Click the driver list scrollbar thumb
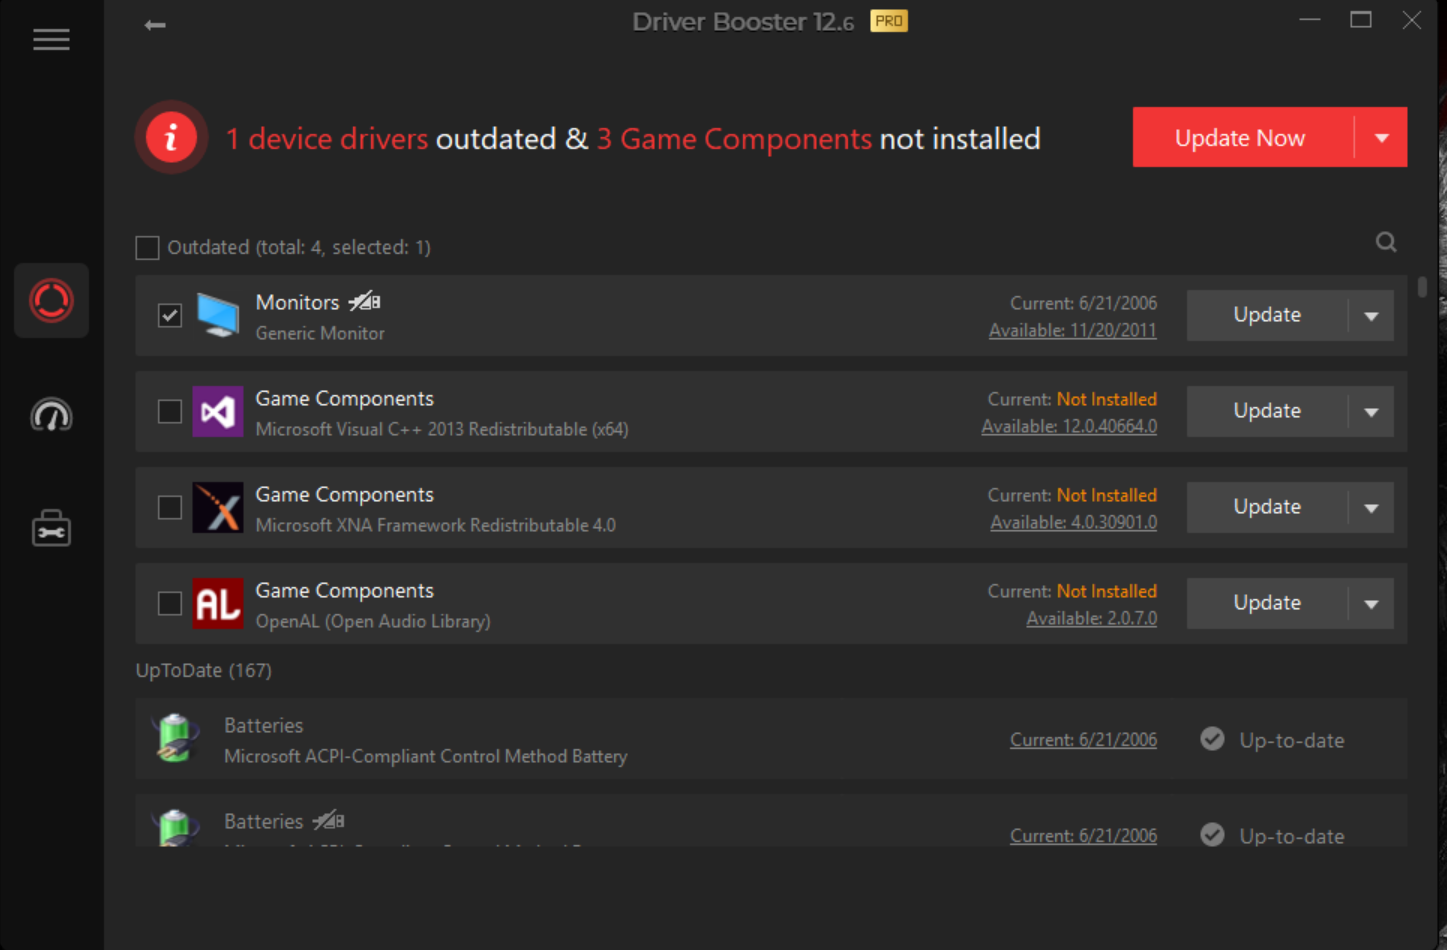The image size is (1447, 950). tap(1422, 287)
